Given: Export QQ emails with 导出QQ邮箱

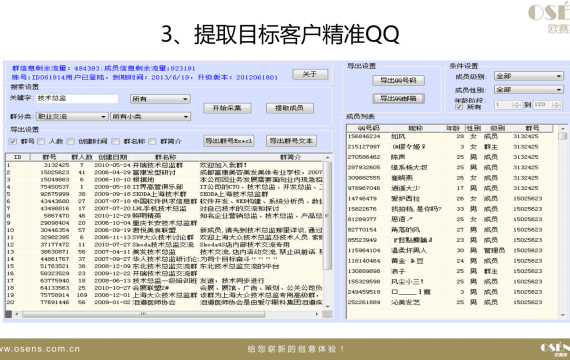Looking at the screenshot, I should pos(398,99).
